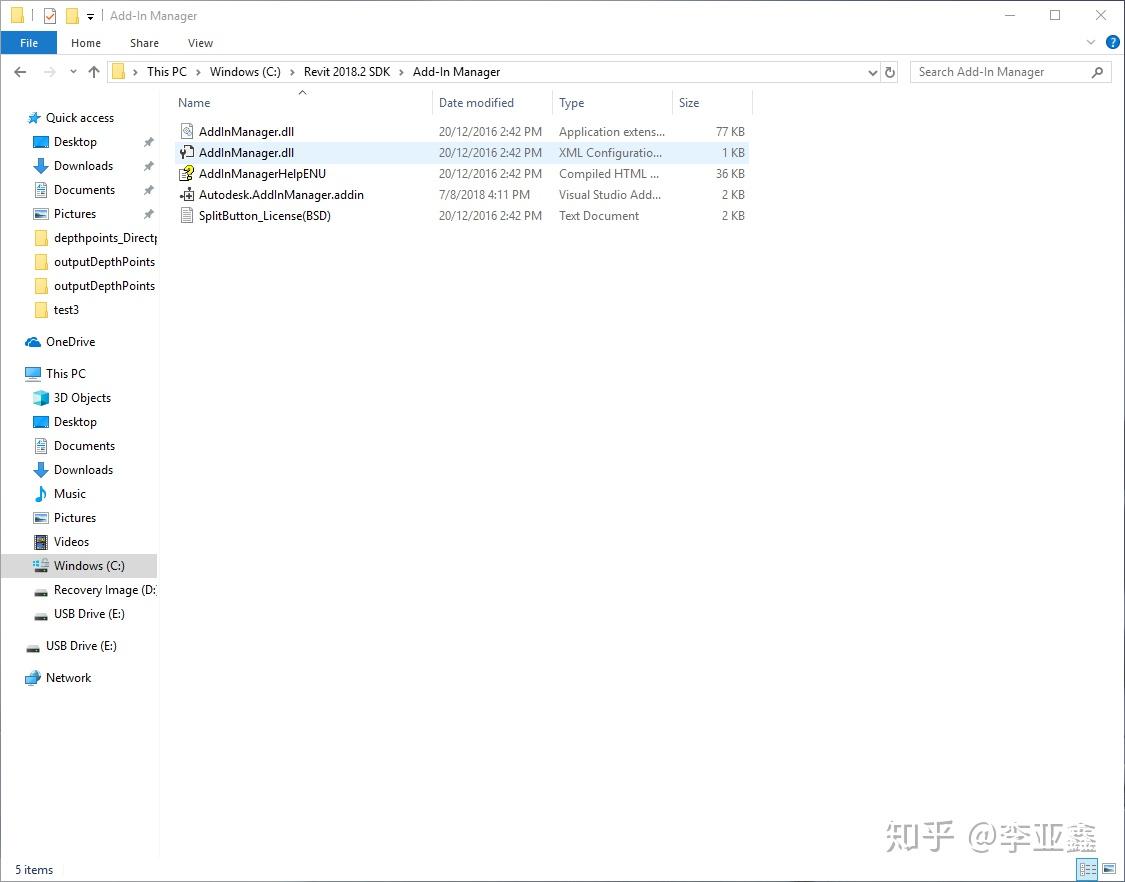Switch to the View ribbon tab
1125x882 pixels.
click(x=200, y=43)
